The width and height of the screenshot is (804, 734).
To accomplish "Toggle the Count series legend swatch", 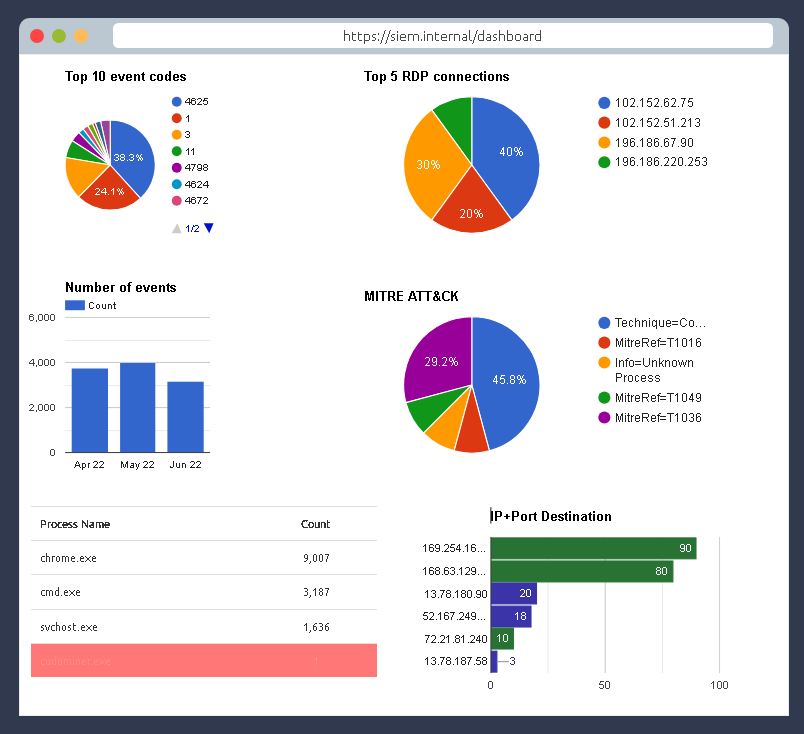I will click(75, 305).
